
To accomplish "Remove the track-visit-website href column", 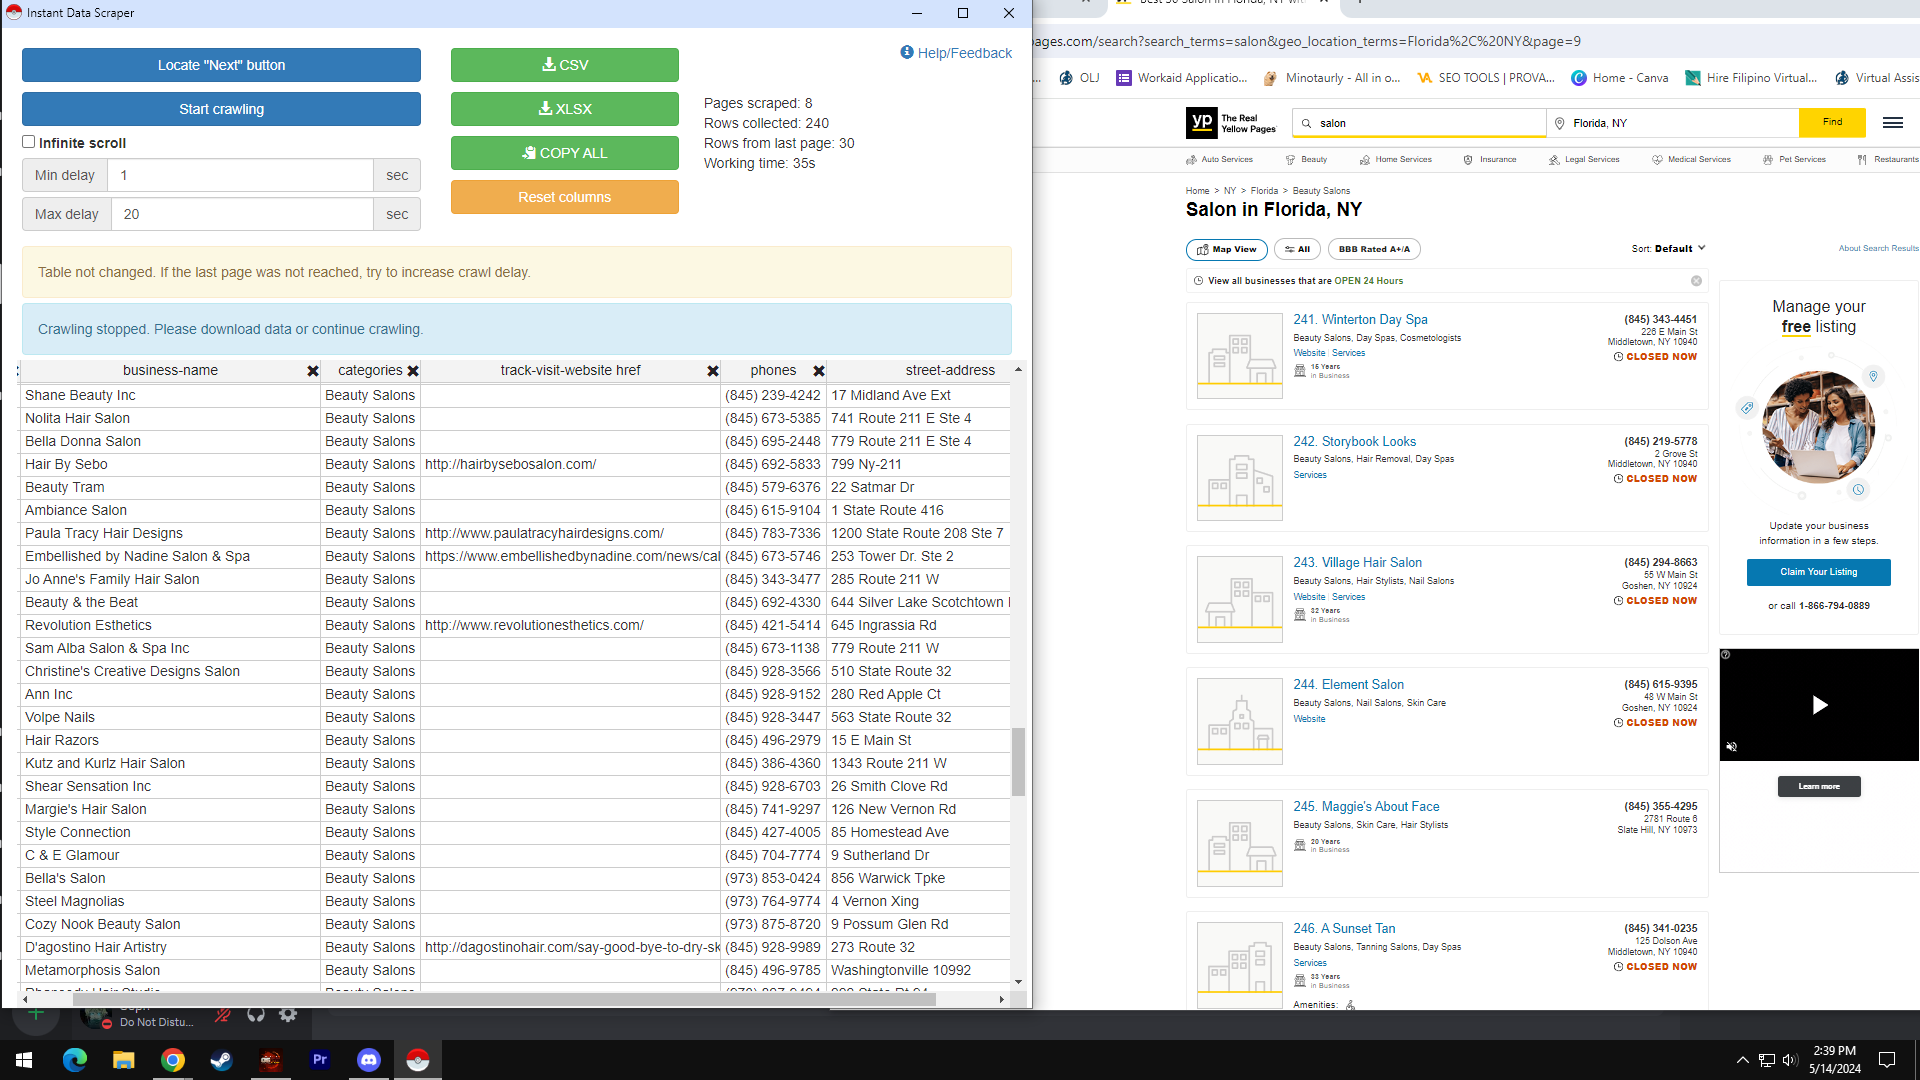I will (x=713, y=371).
